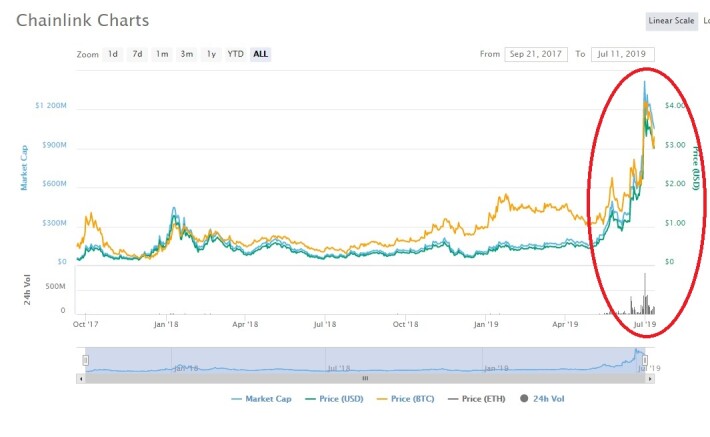
Task: Toggle the Price (USD) legend series
Action: point(335,398)
